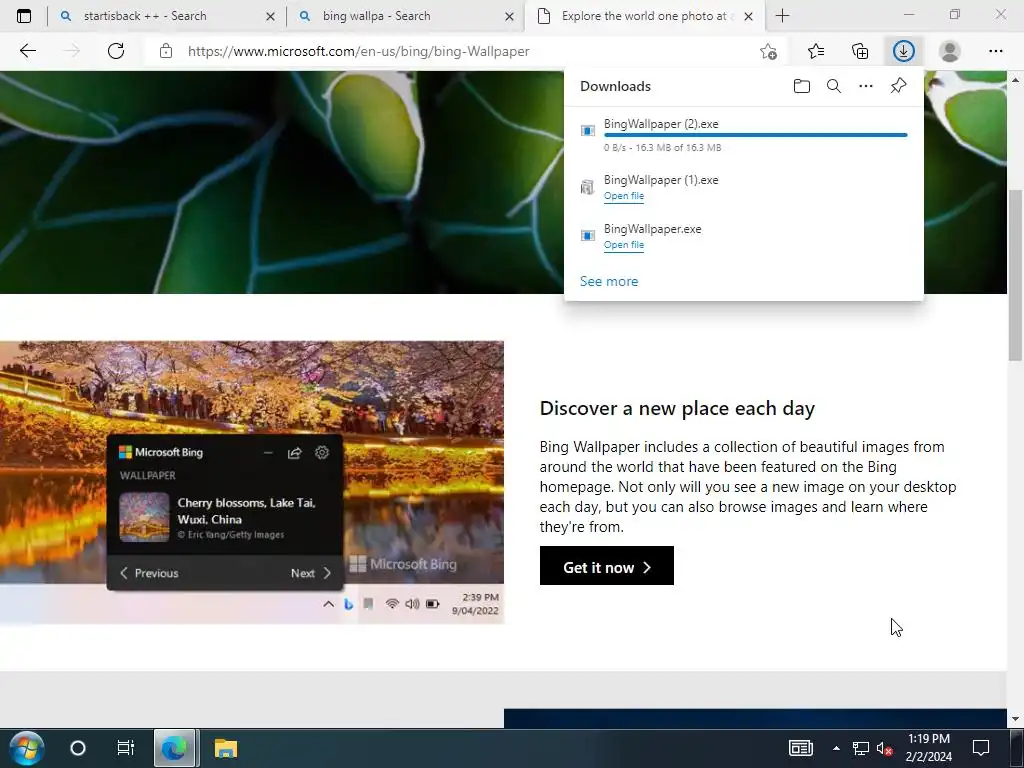The height and width of the screenshot is (768, 1024).
Task: Select BingWallpaper (2).exe download entry
Action: click(744, 135)
